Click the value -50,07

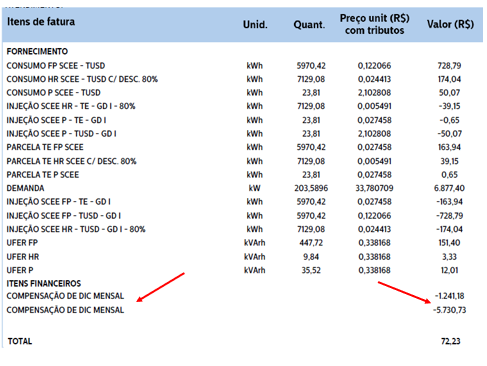tap(449, 134)
